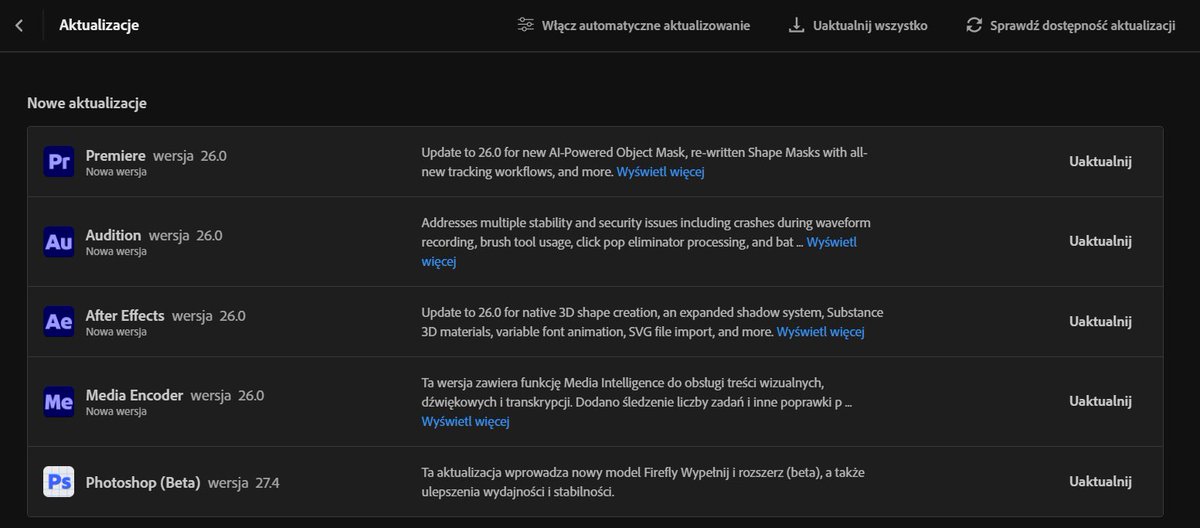This screenshot has width=1200, height=528.
Task: Click Nowa wersja label under Audition
Action: (x=116, y=252)
